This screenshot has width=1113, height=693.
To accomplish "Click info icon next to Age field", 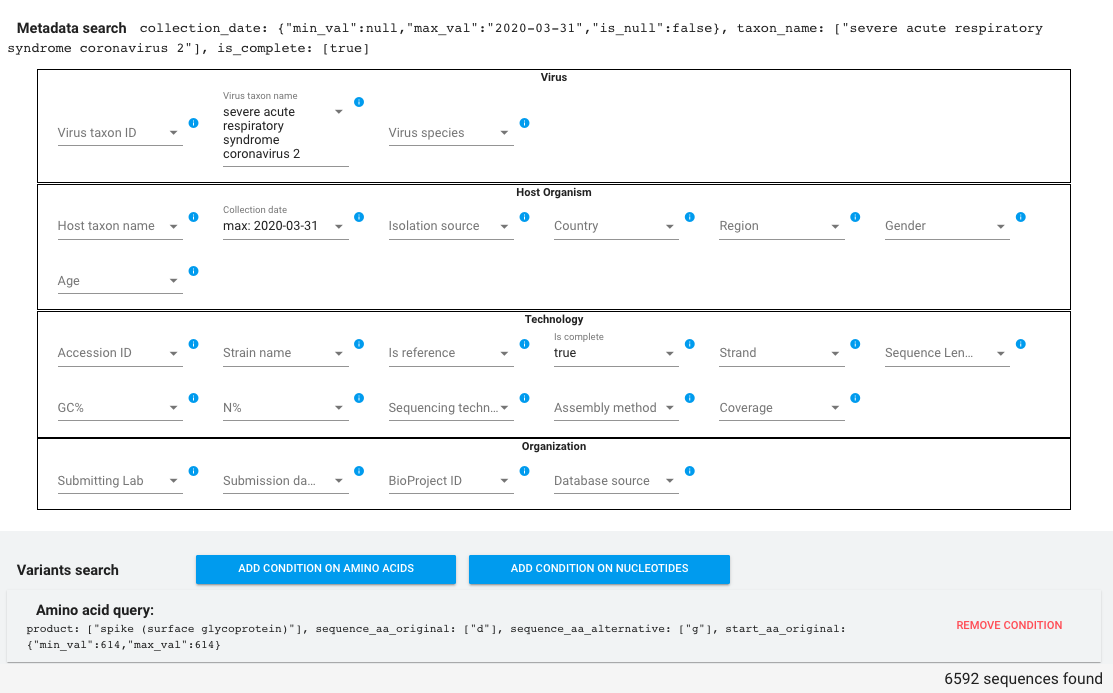I will [193, 271].
